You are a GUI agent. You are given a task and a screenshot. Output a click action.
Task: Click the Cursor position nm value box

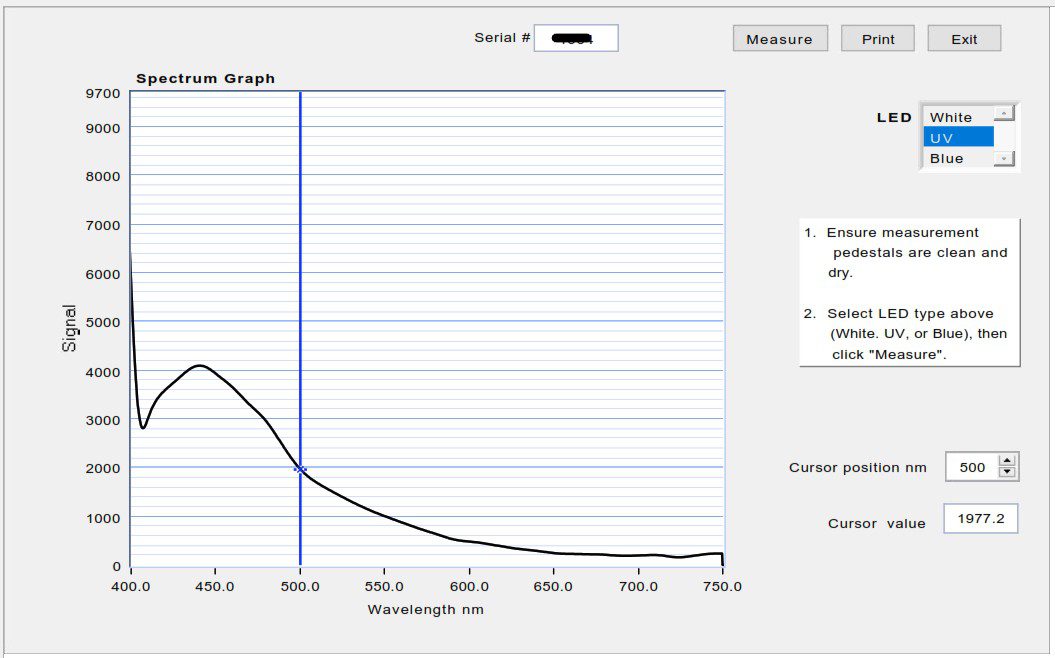[973, 467]
